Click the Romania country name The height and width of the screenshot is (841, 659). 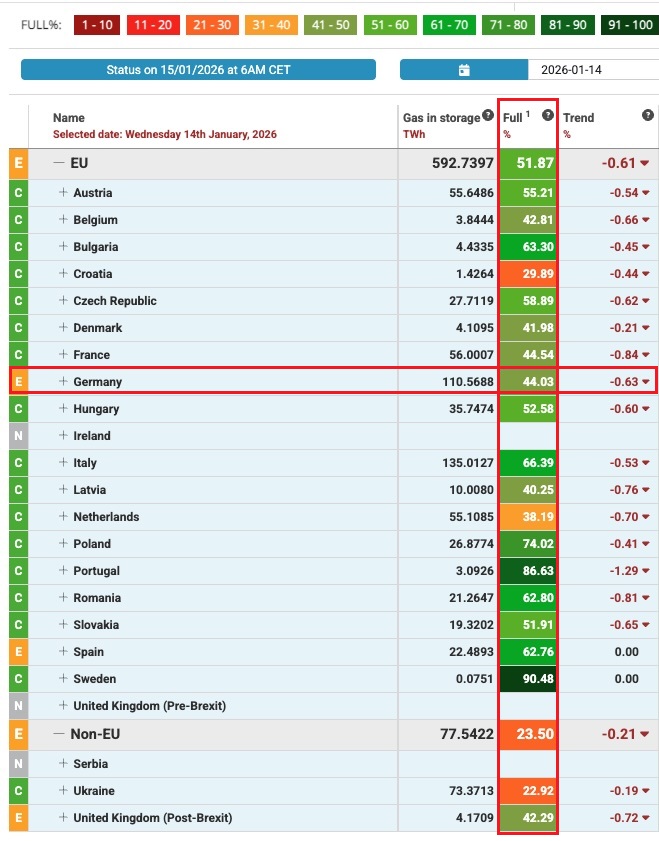coord(97,598)
